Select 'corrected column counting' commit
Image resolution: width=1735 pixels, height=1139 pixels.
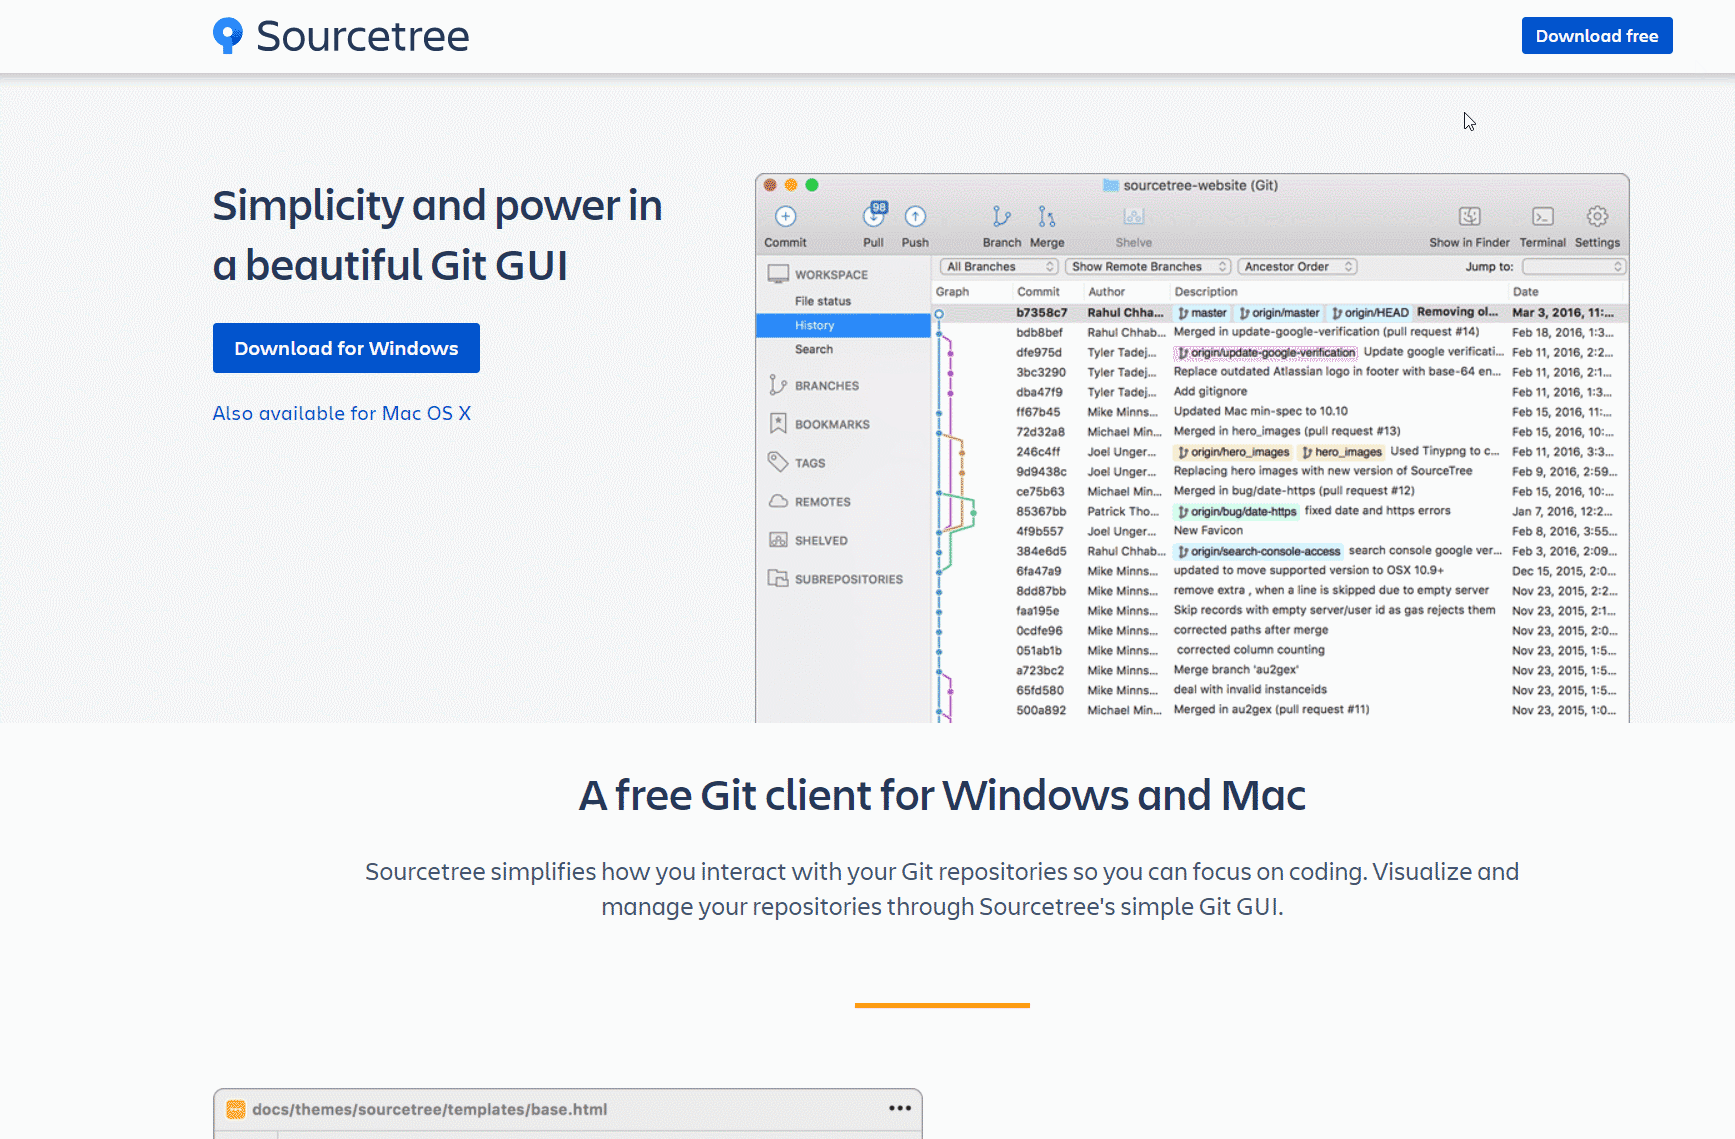[1280, 650]
